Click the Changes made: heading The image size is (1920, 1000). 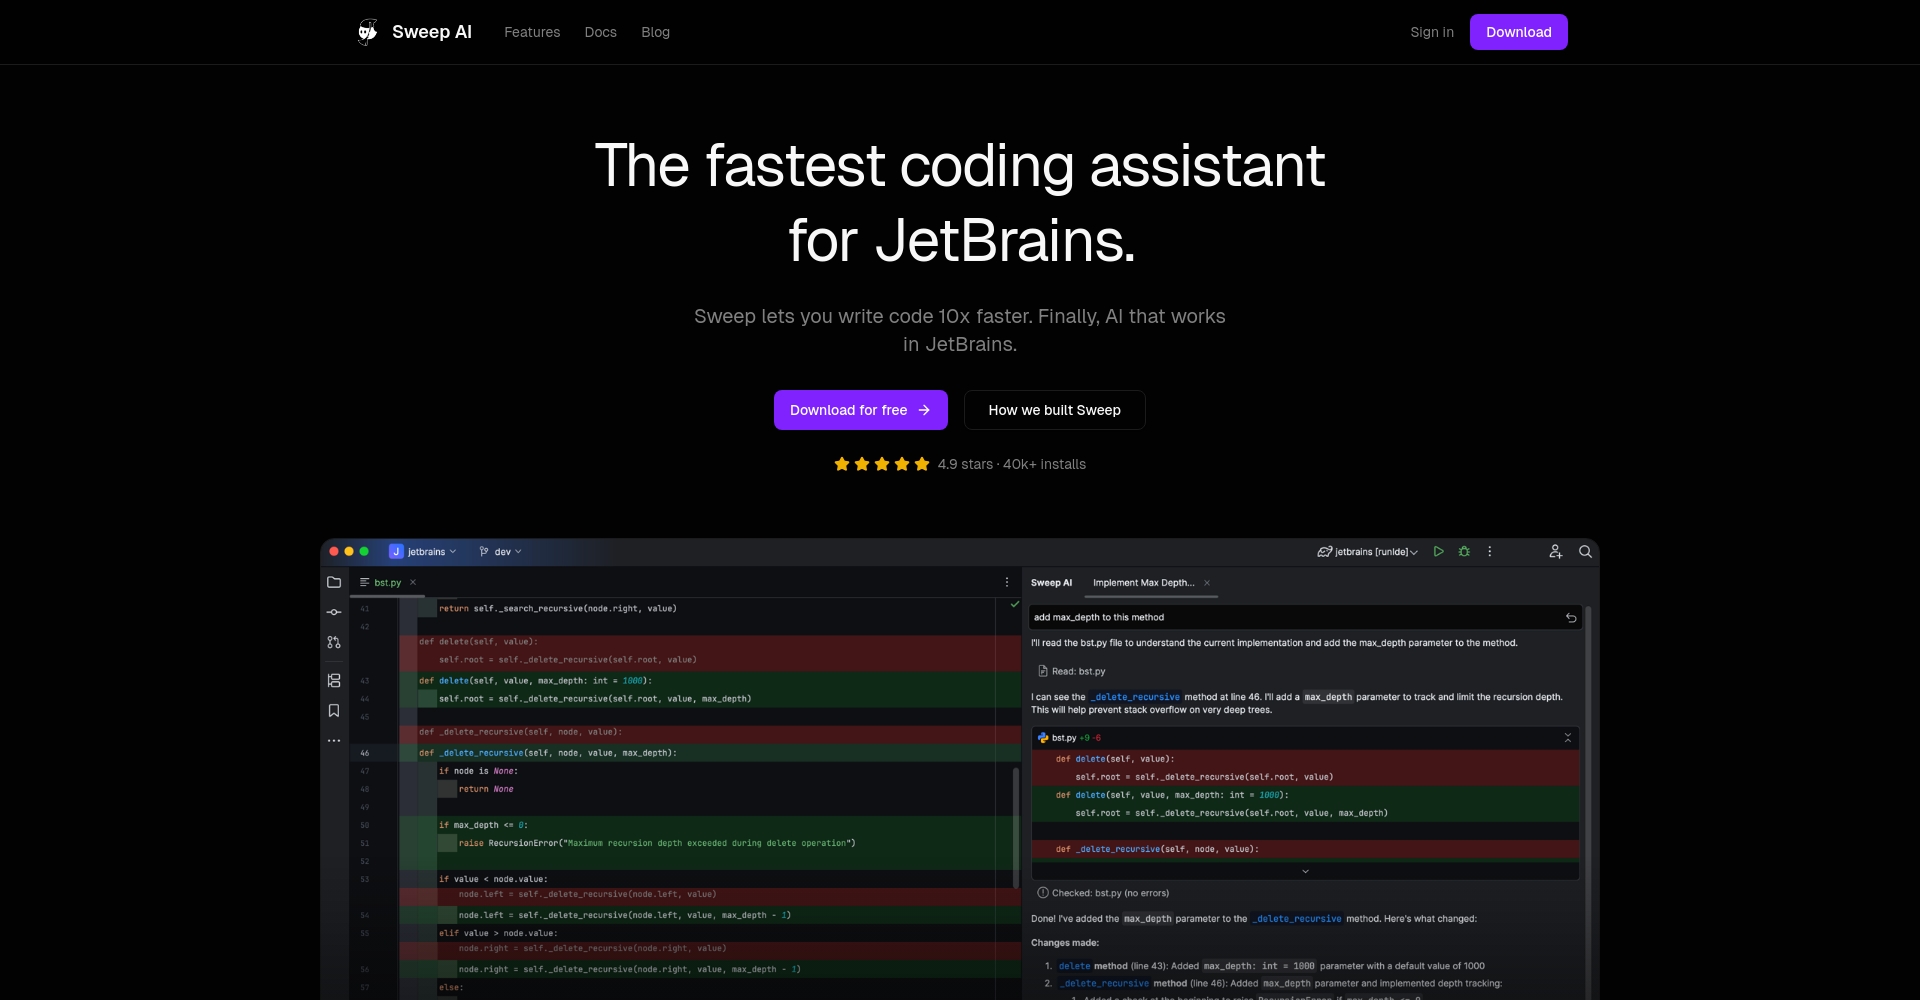coord(1065,943)
